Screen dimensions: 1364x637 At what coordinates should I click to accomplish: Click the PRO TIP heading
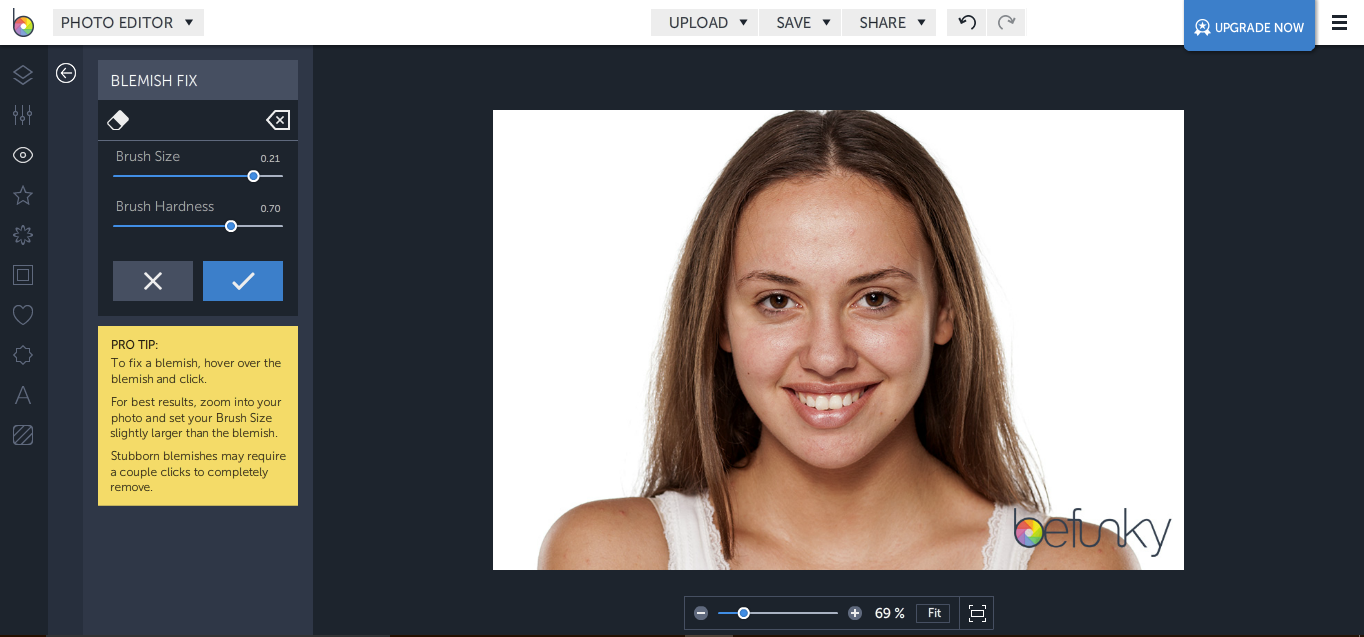pyautogui.click(x=134, y=345)
